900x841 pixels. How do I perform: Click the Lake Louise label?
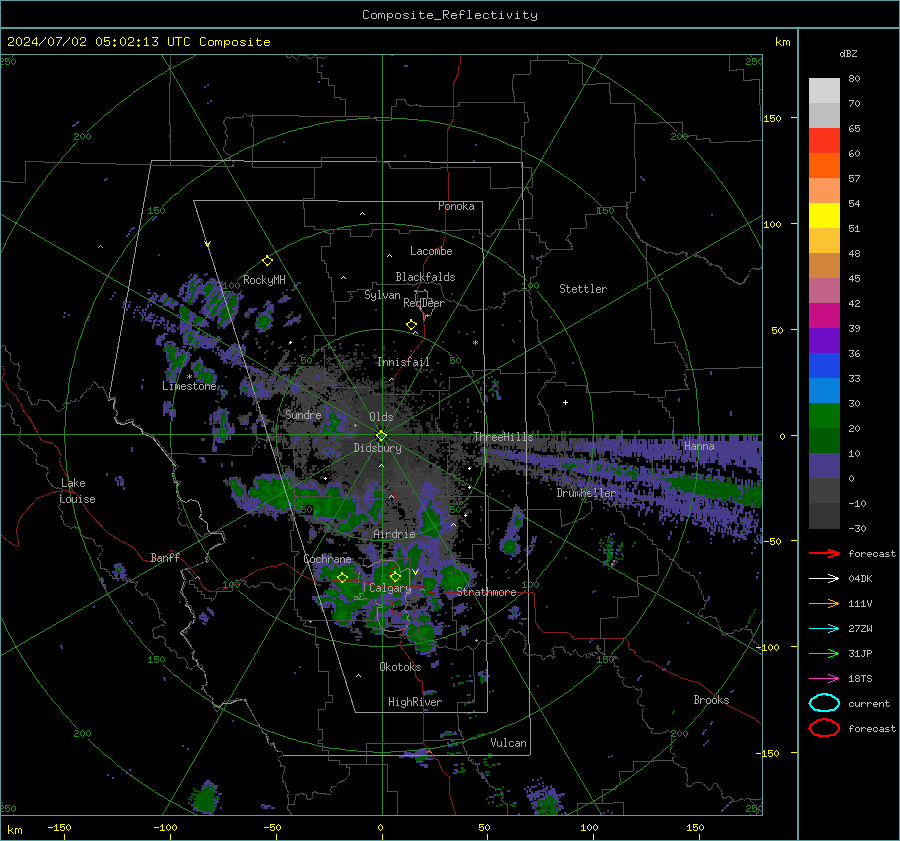[x=78, y=491]
